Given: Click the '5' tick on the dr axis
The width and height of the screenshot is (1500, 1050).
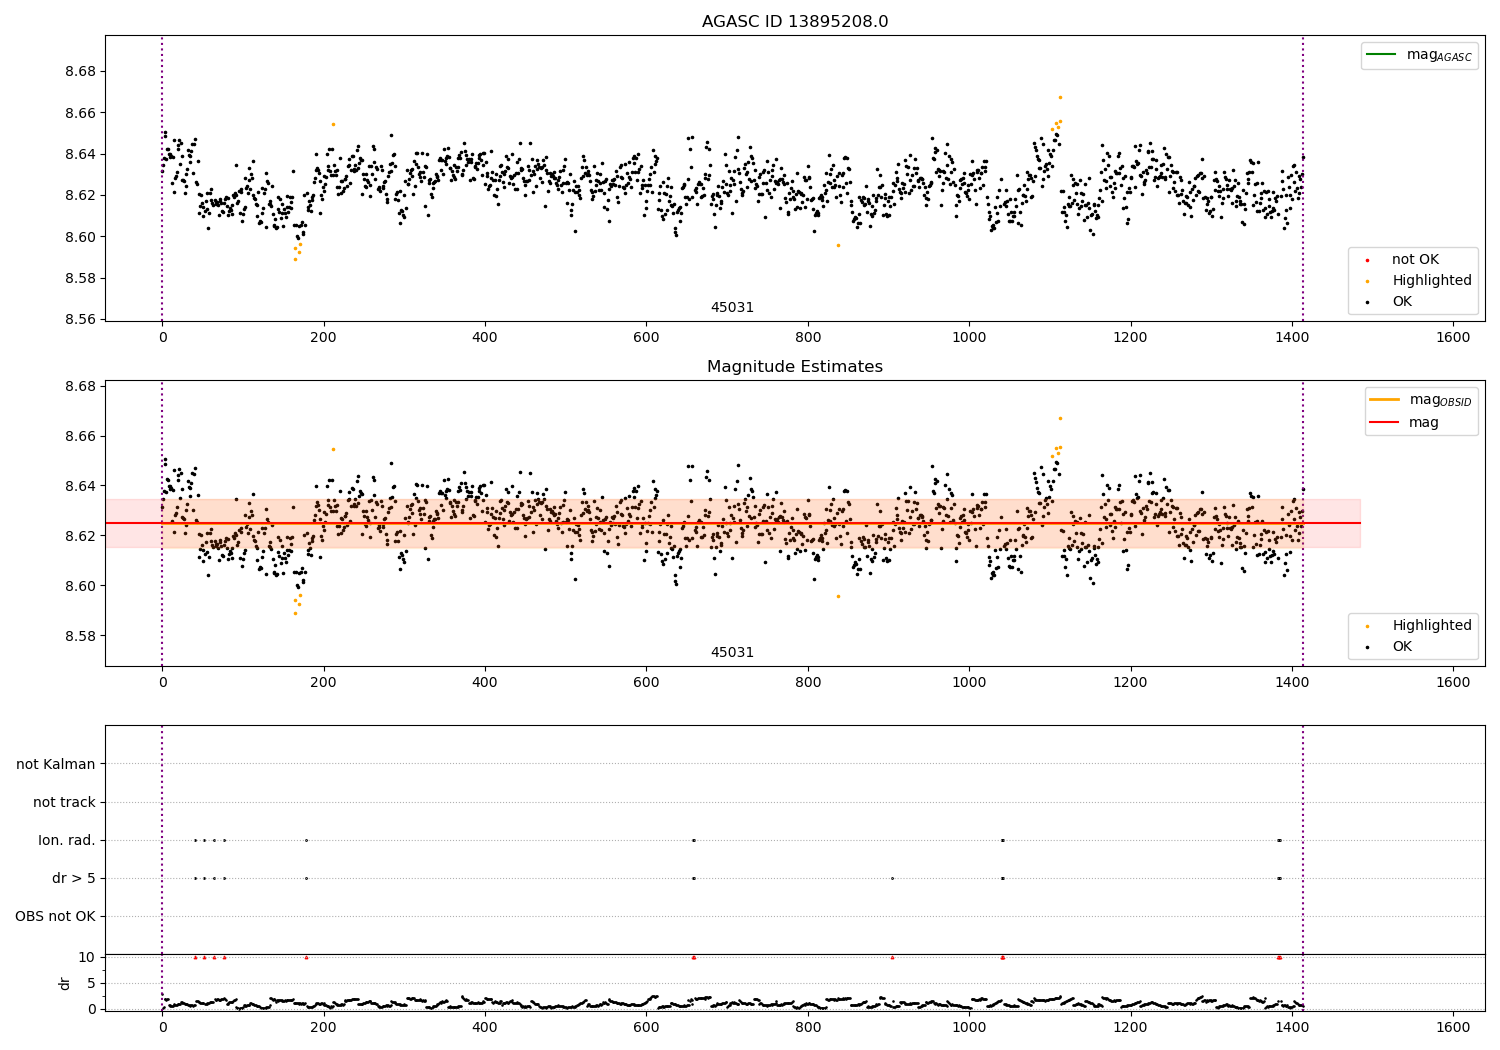Looking at the screenshot, I should [x=91, y=984].
